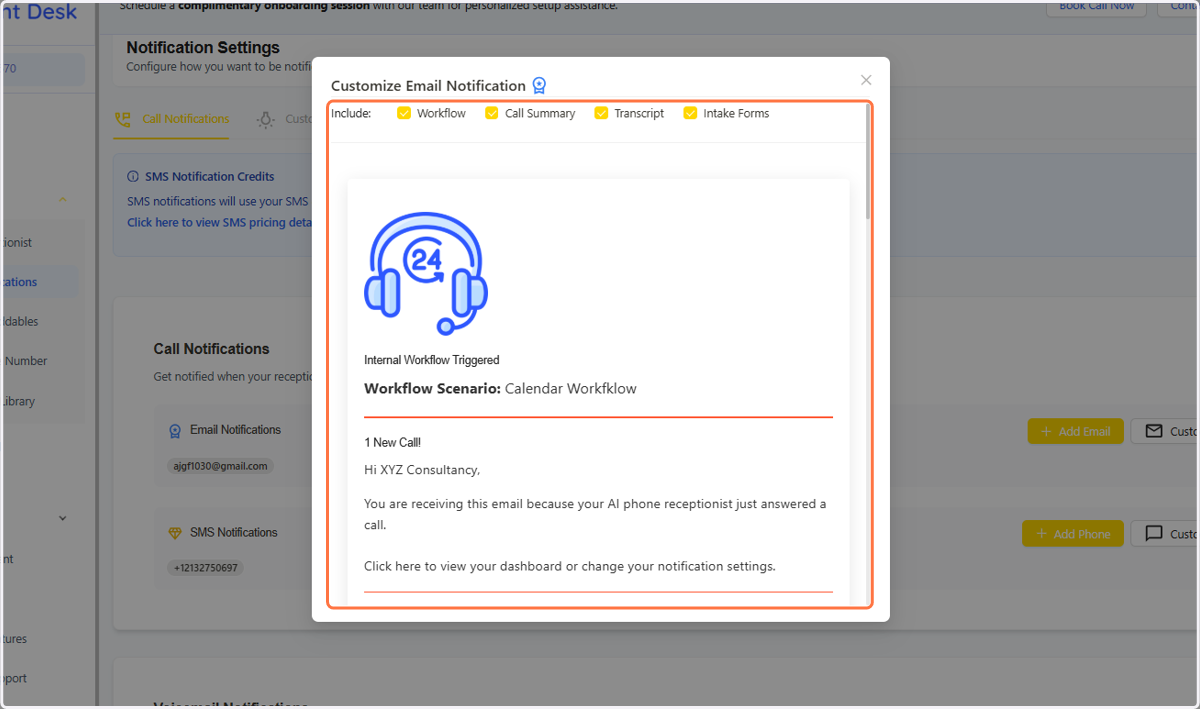This screenshot has width=1200, height=709.
Task: Click the Notification Settings heading
Action: pyautogui.click(x=203, y=47)
